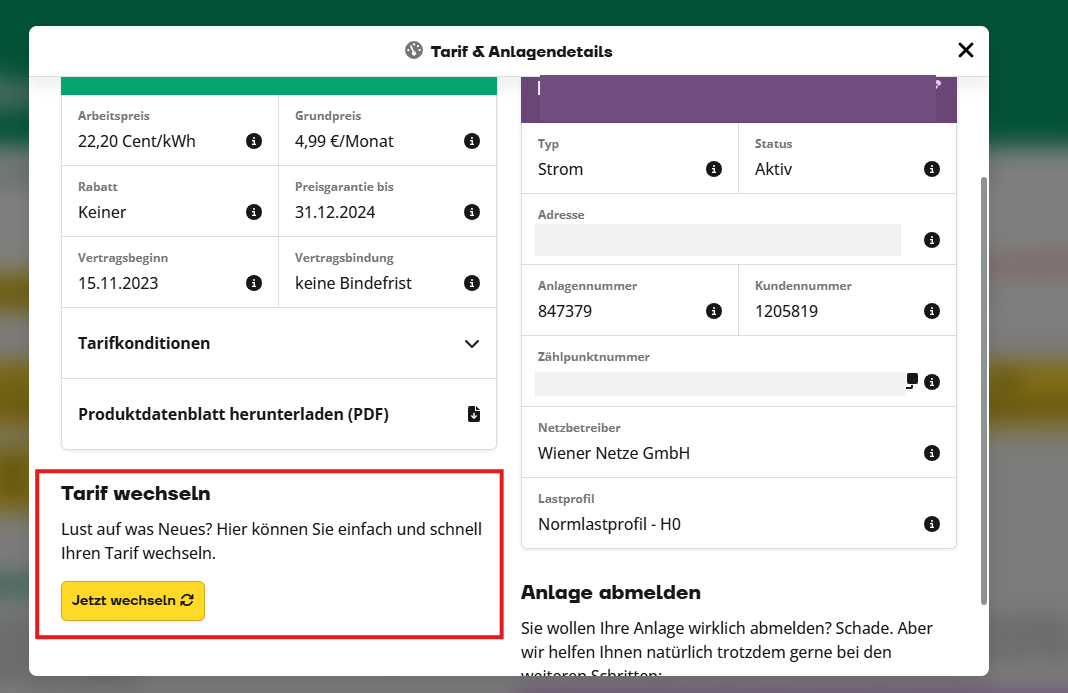
Task: Click the Anlage abmelden heading
Action: click(610, 592)
